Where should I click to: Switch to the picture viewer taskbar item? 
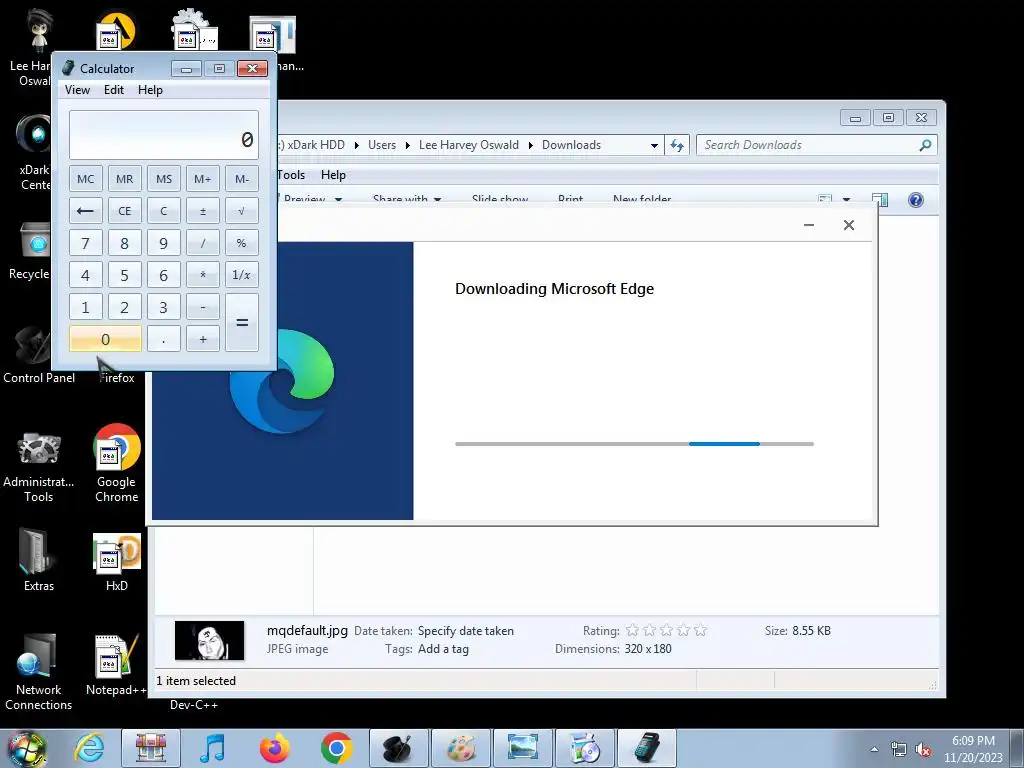(522, 748)
